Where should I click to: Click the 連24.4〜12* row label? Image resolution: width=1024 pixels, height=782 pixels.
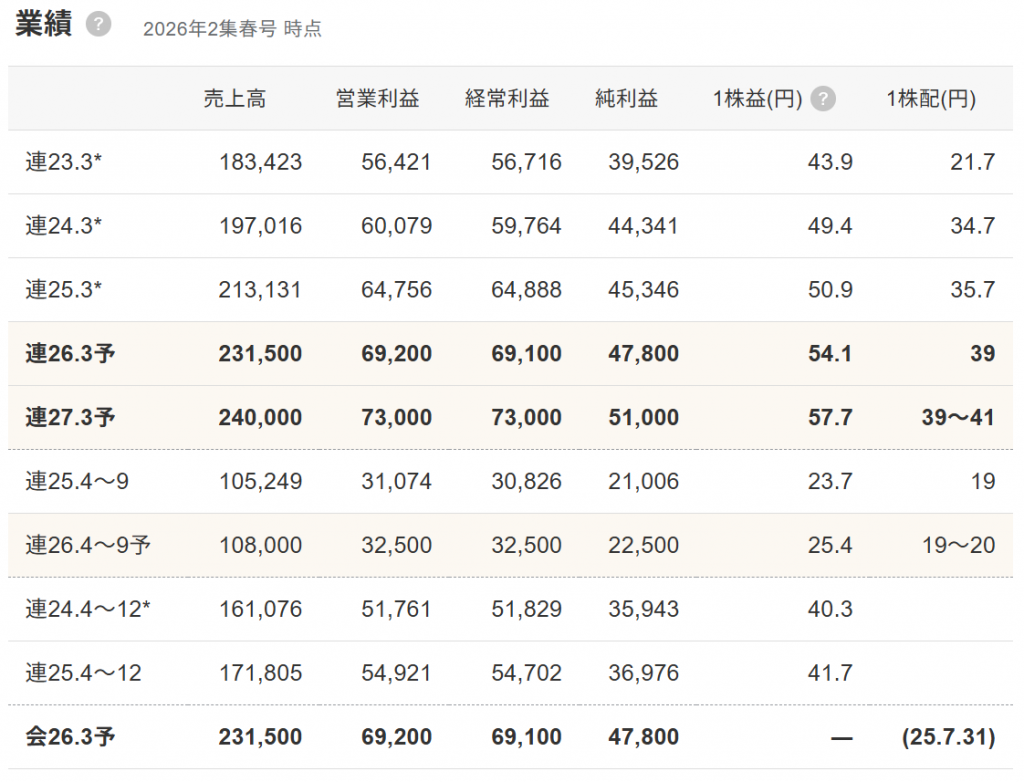pyautogui.click(x=88, y=610)
